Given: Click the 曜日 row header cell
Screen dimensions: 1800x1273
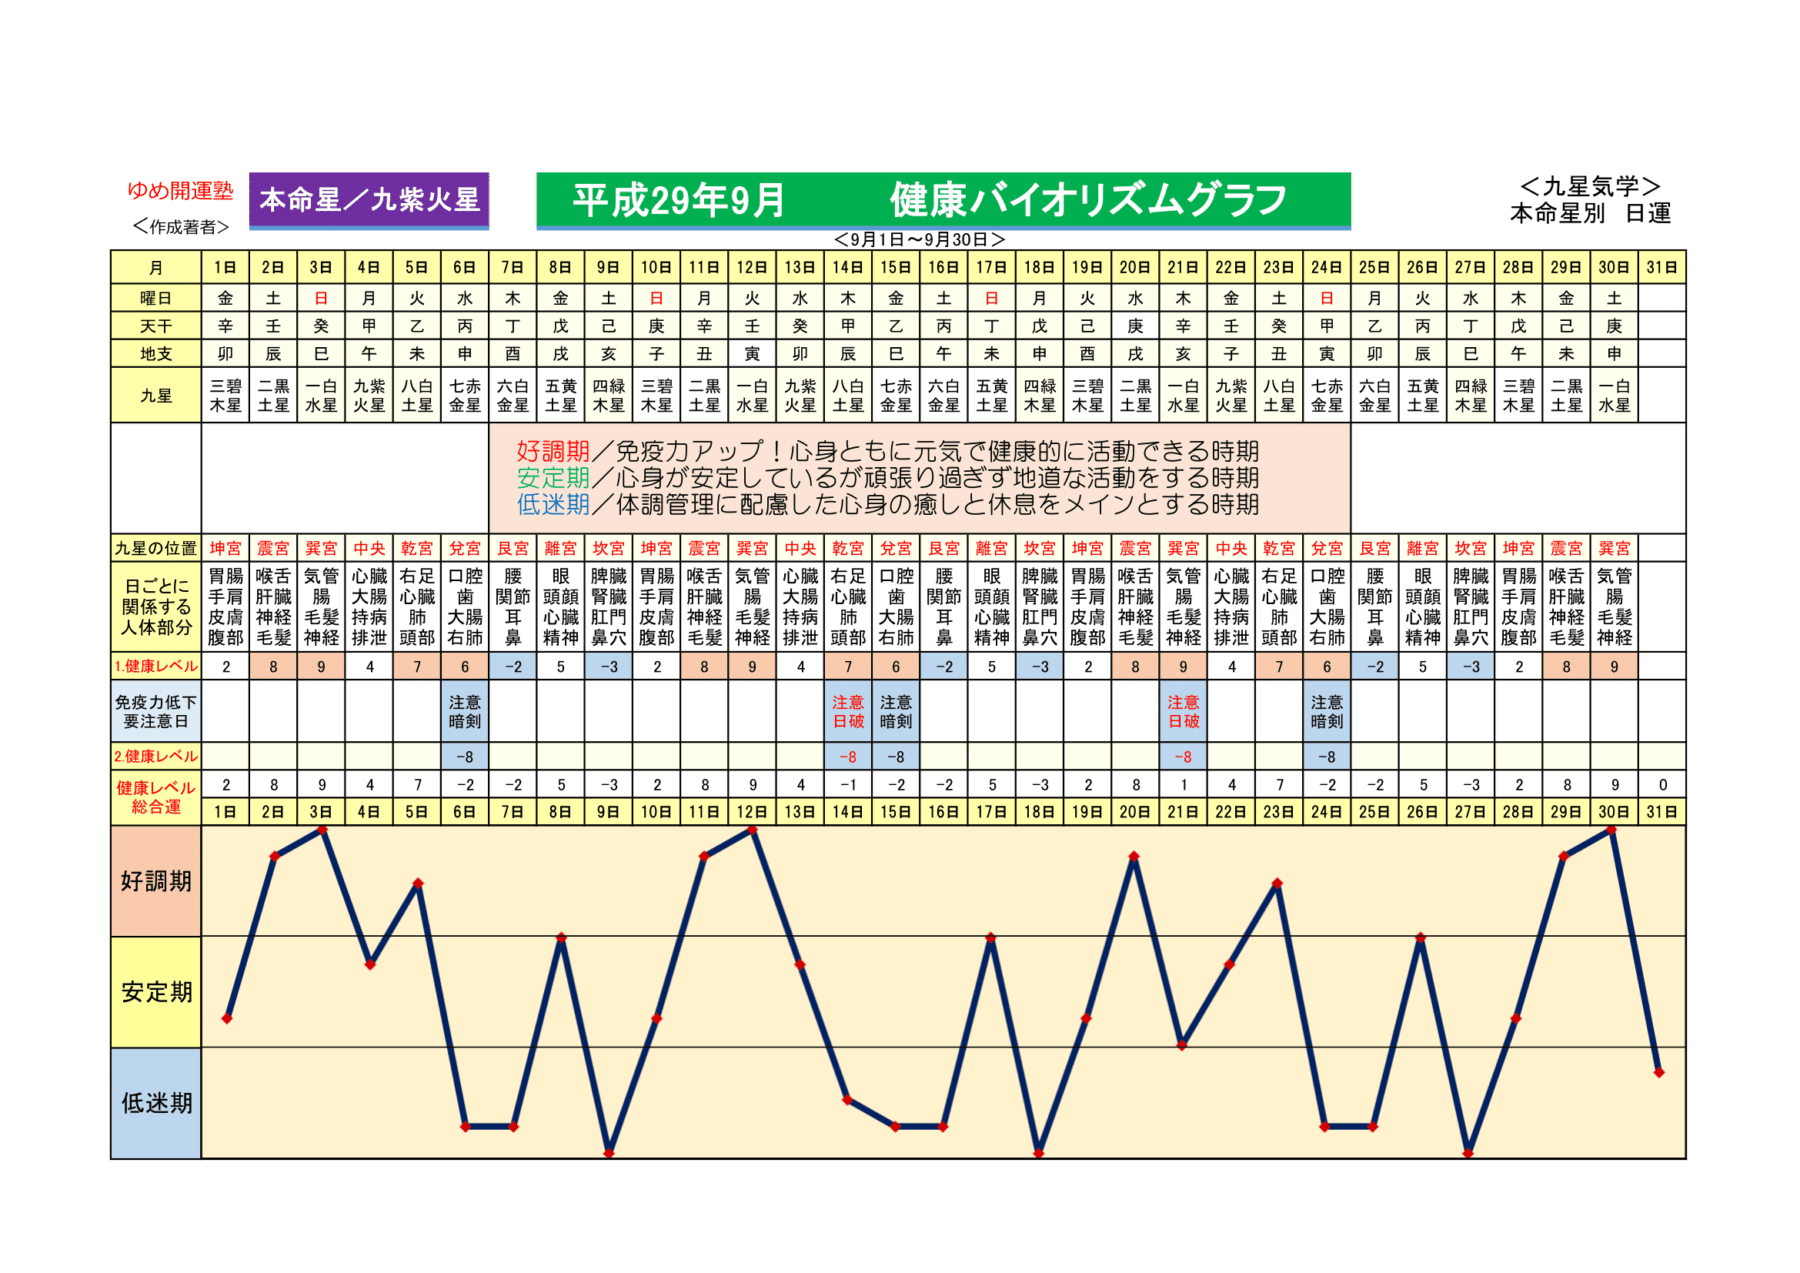Looking at the screenshot, I should [156, 298].
